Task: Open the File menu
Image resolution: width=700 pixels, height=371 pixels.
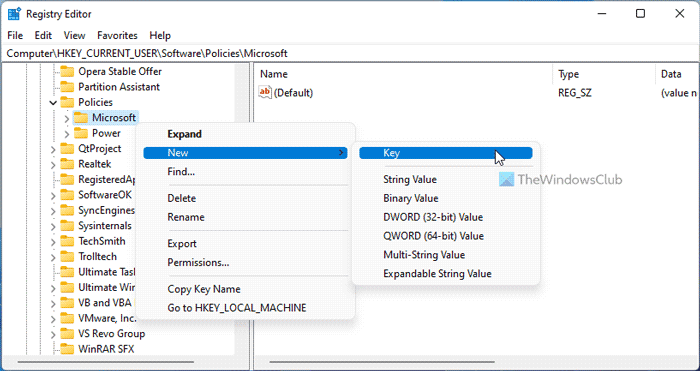Action: point(15,35)
